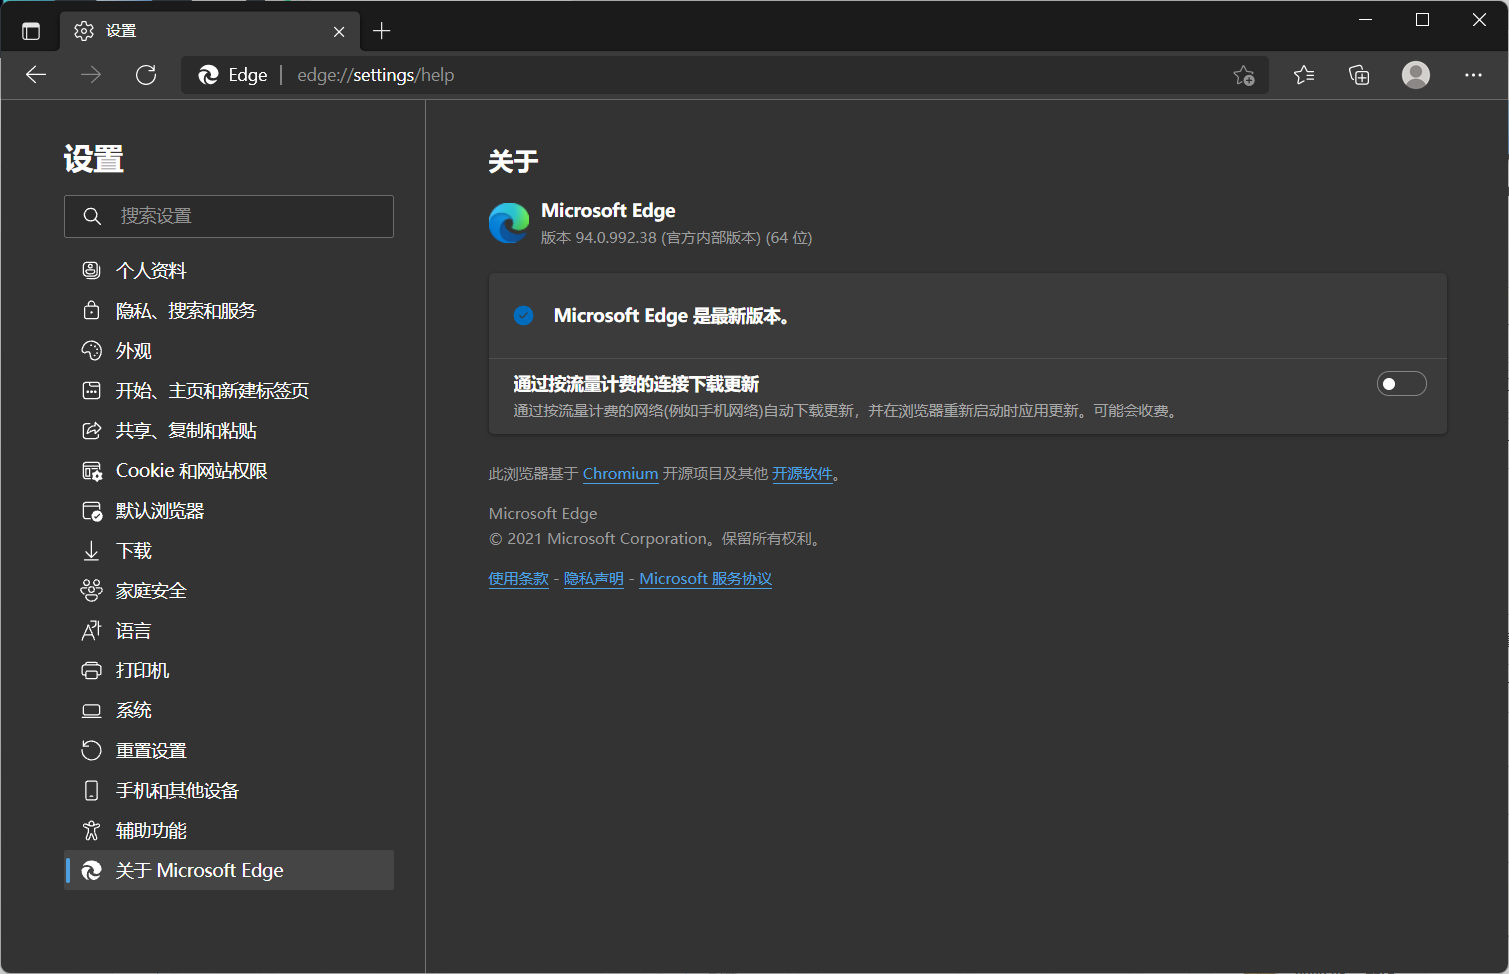The width and height of the screenshot is (1509, 974).
Task: Refresh the page with reload icon
Action: point(146,75)
